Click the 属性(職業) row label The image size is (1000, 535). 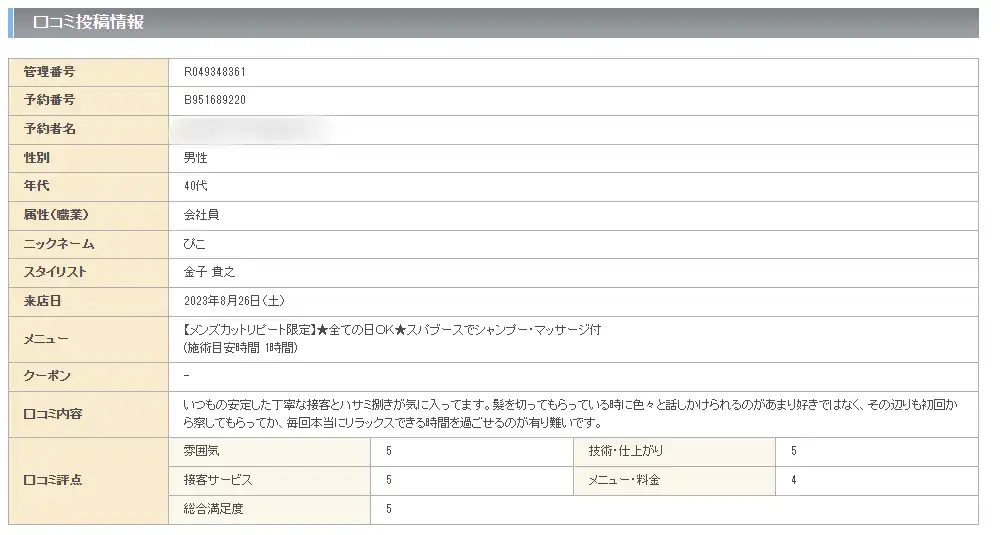(x=56, y=215)
